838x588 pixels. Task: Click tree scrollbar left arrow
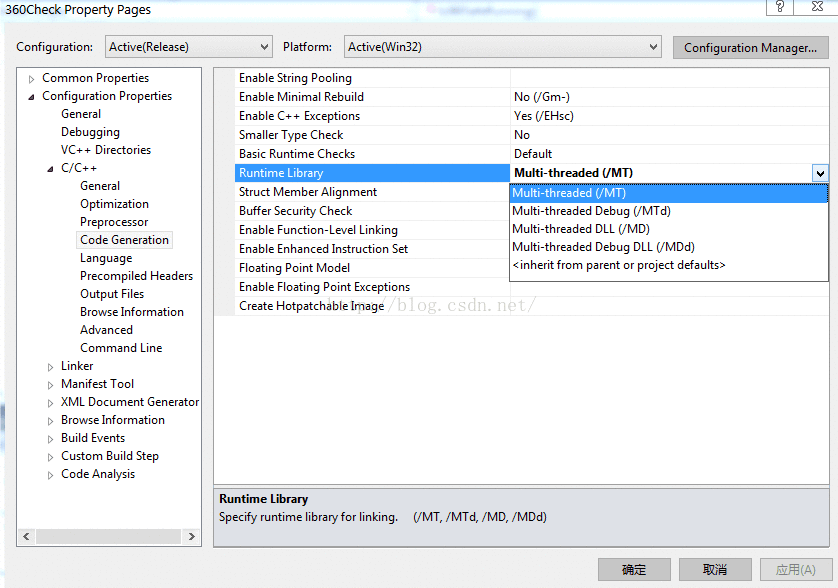26,536
